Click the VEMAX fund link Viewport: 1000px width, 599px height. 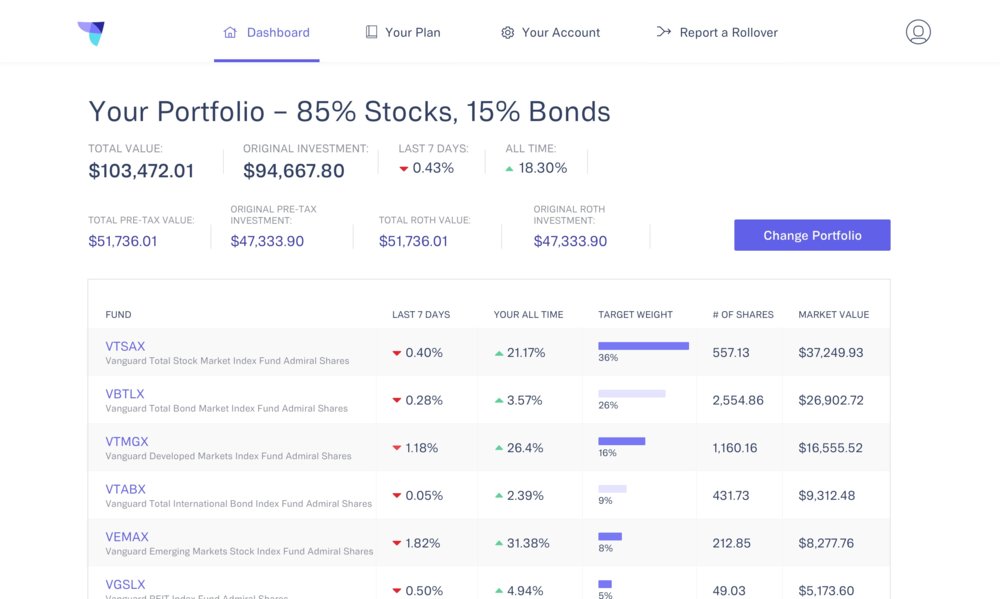click(127, 537)
